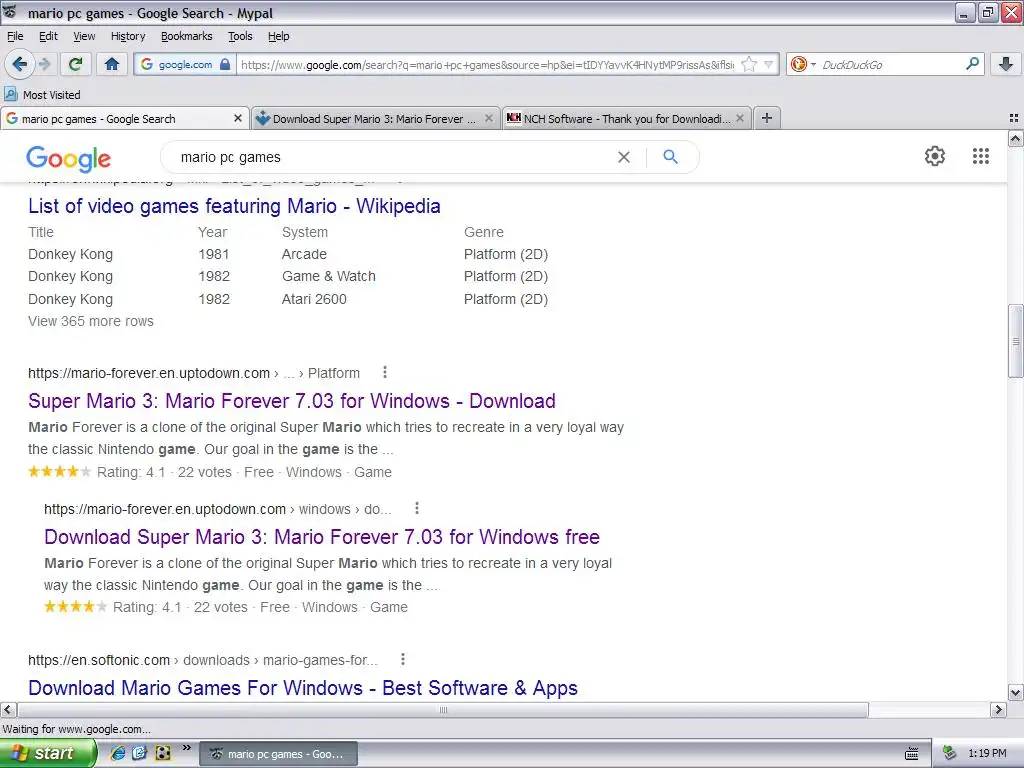
Task: Open the Home page button
Action: tap(112, 64)
